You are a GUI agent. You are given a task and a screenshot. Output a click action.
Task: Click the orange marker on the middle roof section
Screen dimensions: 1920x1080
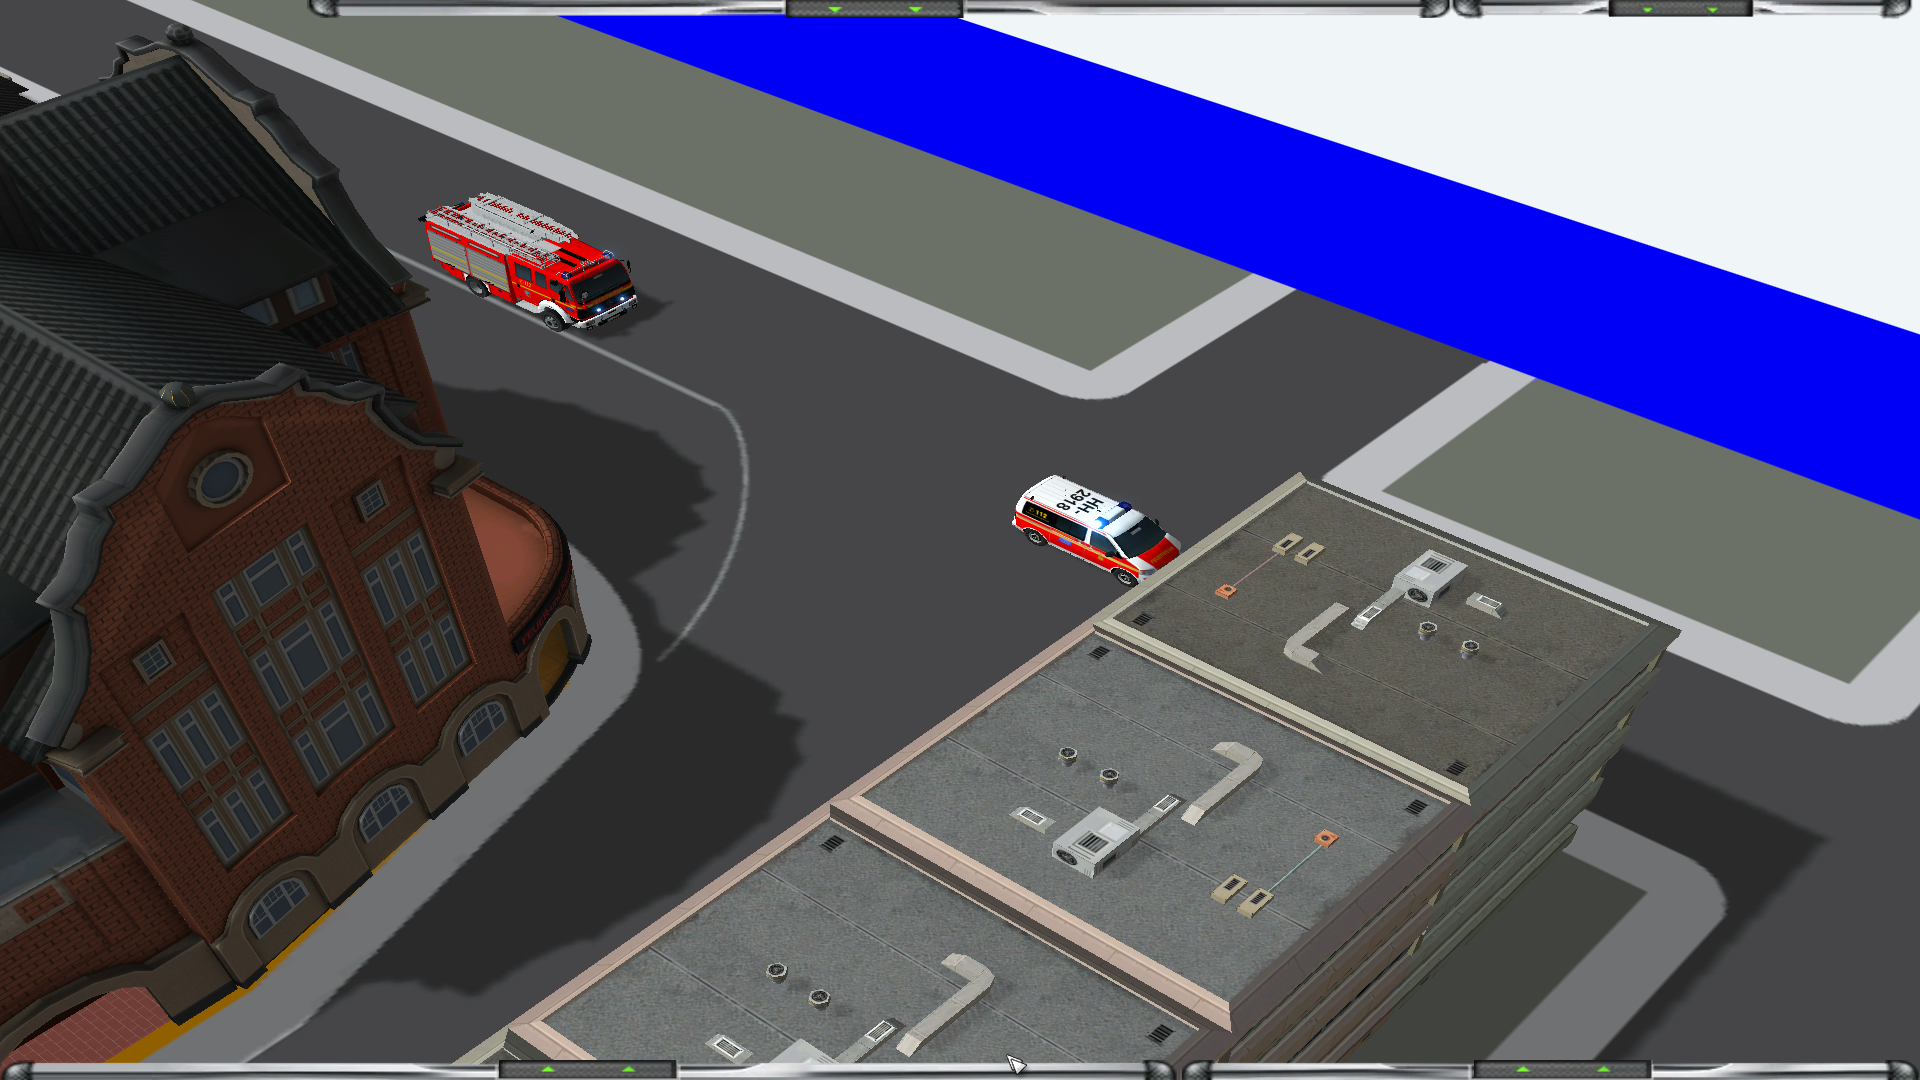tap(1326, 838)
